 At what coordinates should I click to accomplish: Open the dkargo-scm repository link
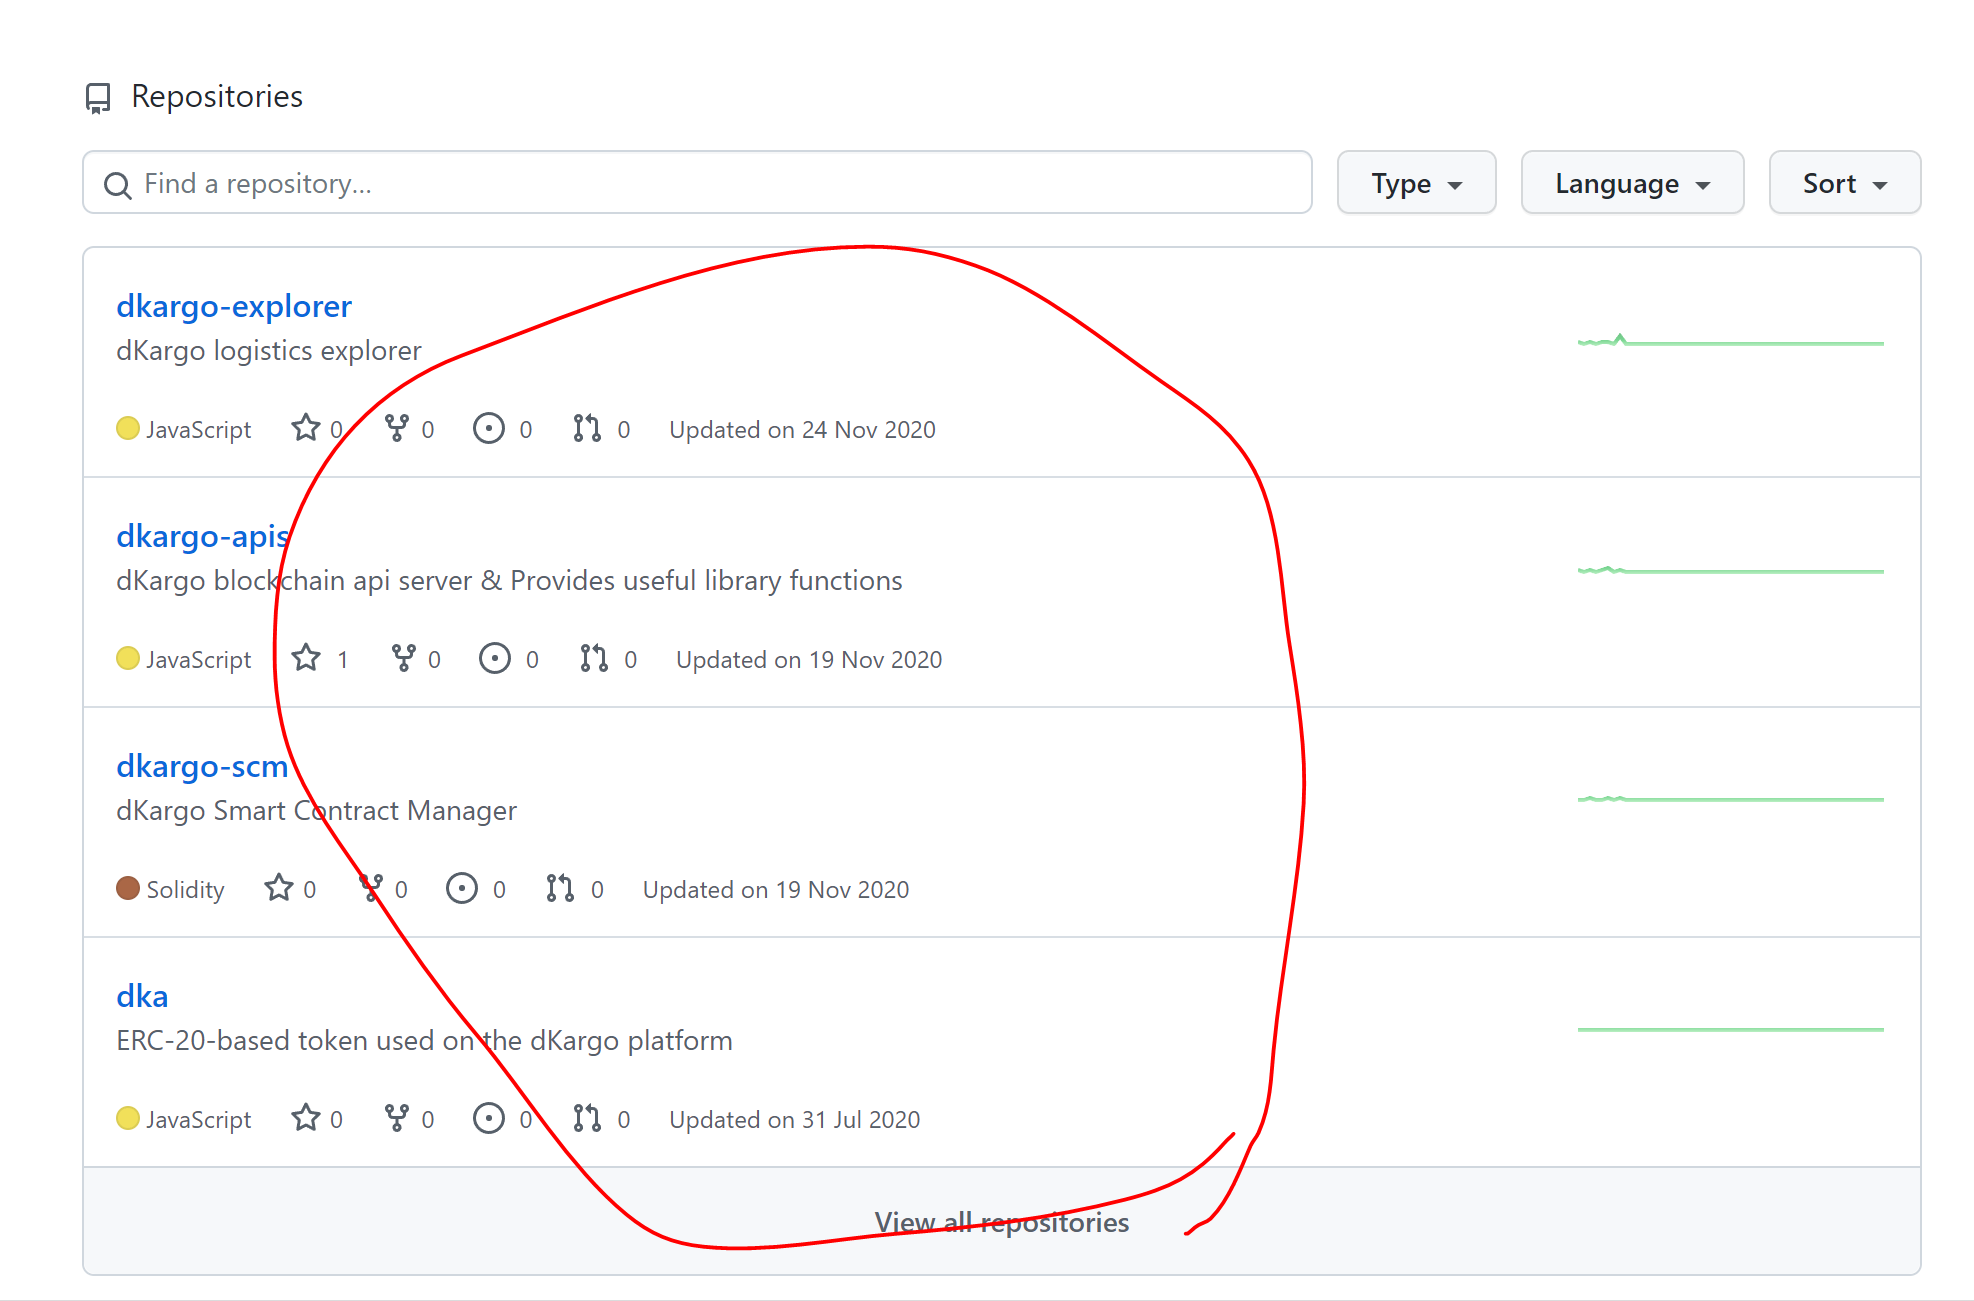[202, 766]
